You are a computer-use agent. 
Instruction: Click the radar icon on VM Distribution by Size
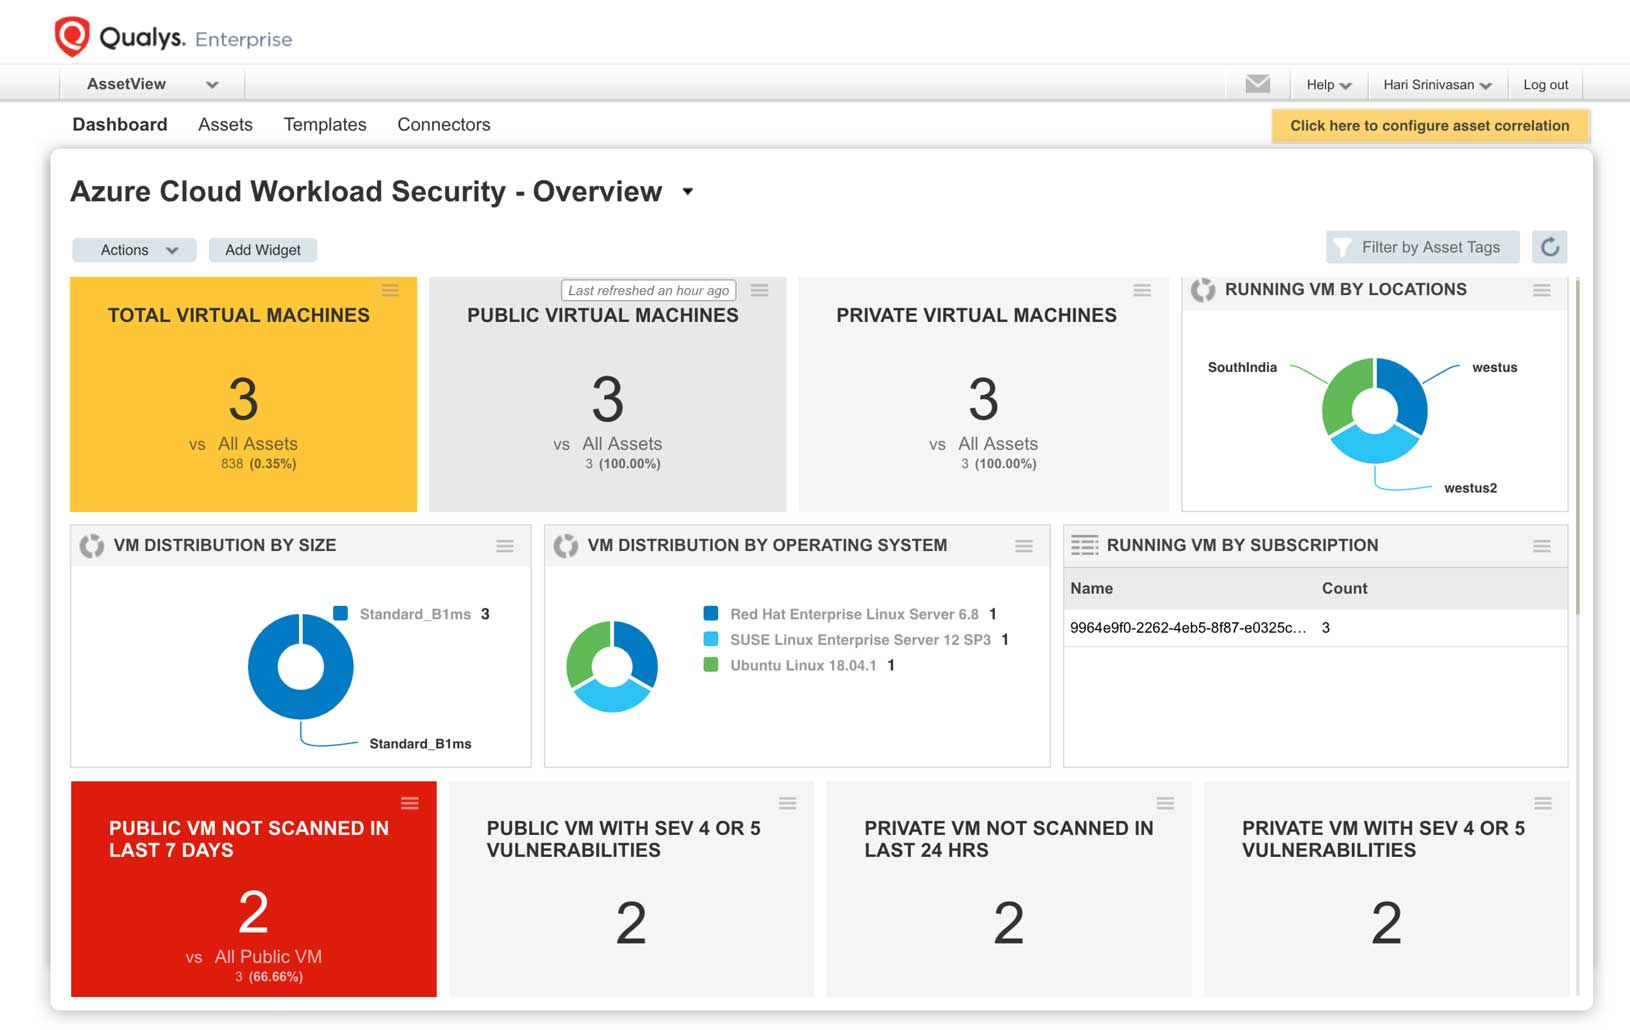93,545
